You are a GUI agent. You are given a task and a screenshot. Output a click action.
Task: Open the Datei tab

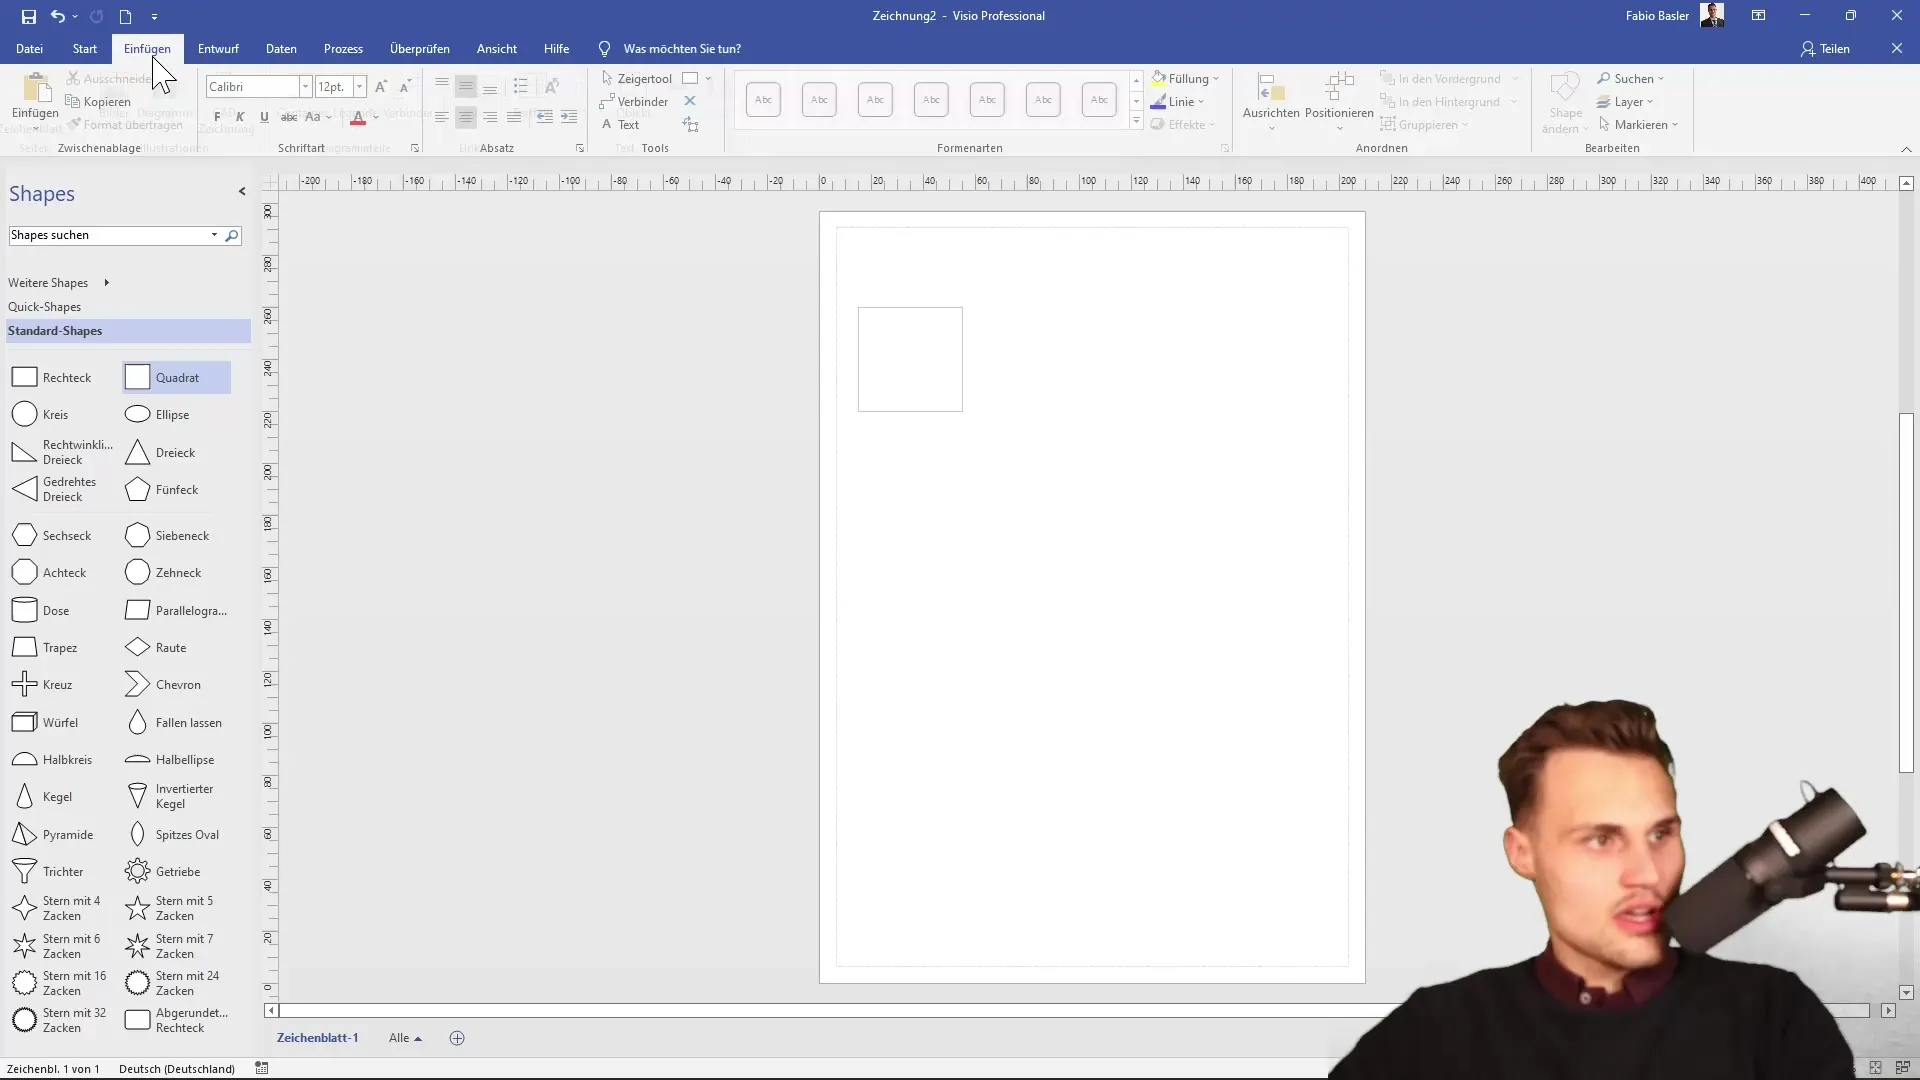[x=29, y=48]
